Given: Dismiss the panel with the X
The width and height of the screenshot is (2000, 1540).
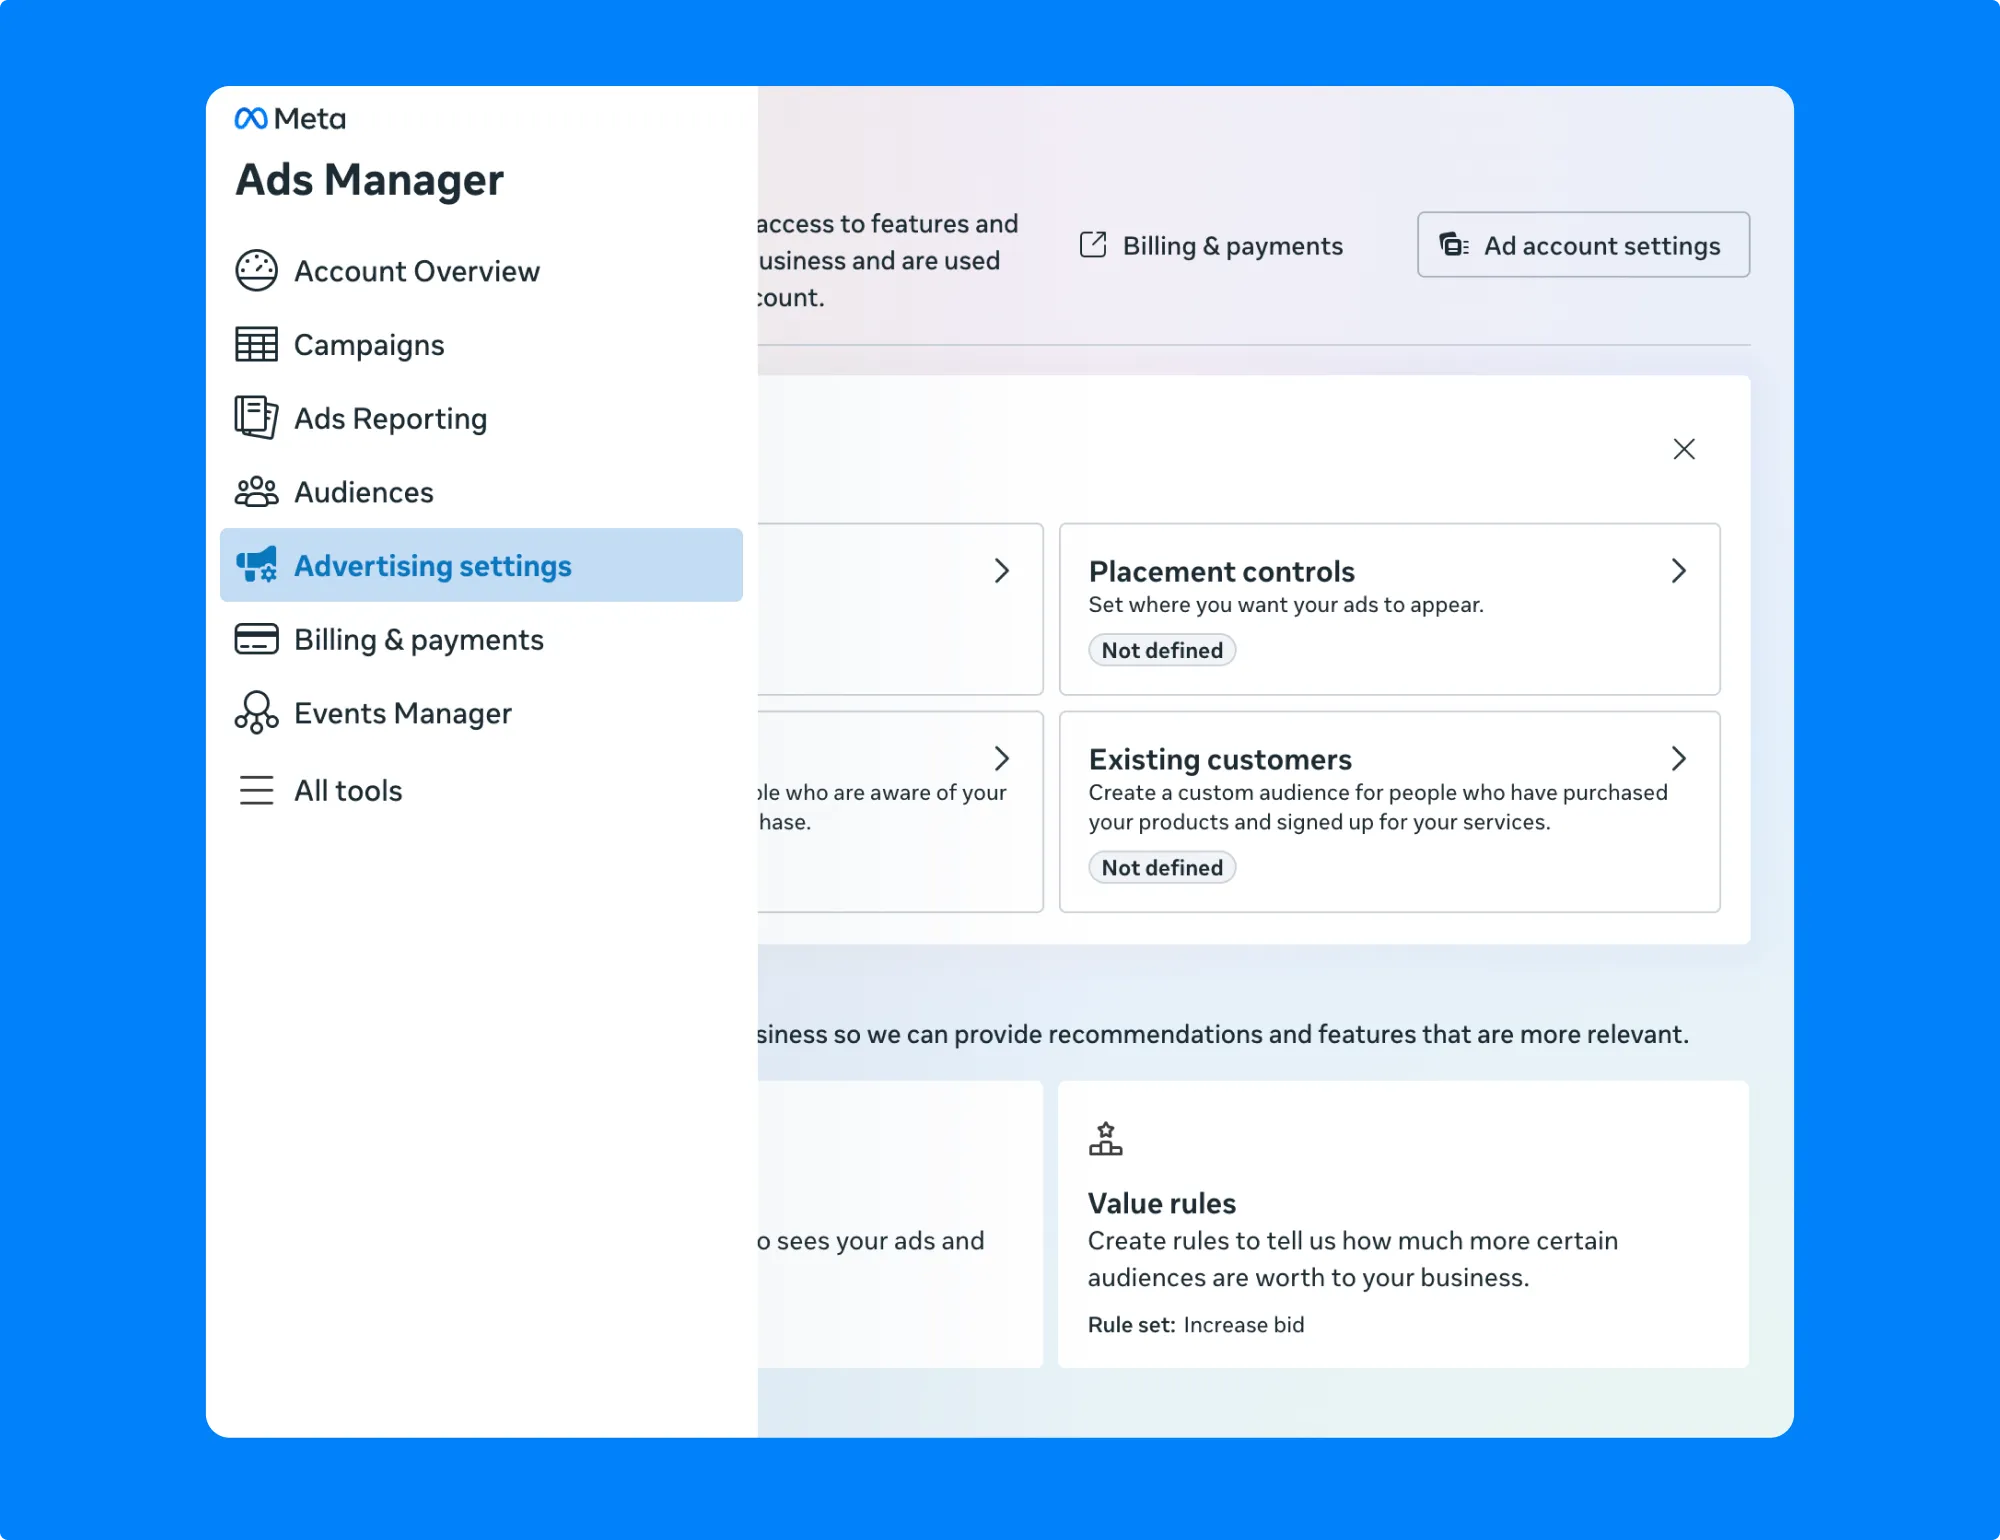Looking at the screenshot, I should [x=1684, y=448].
